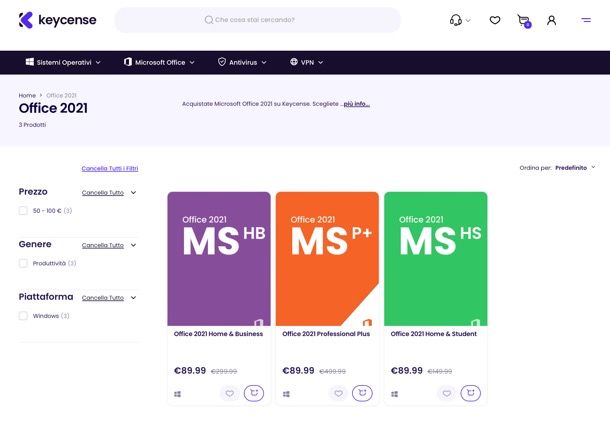610x432 pixels.
Task: Collapse the Genere filter section chevron
Action: click(133, 245)
